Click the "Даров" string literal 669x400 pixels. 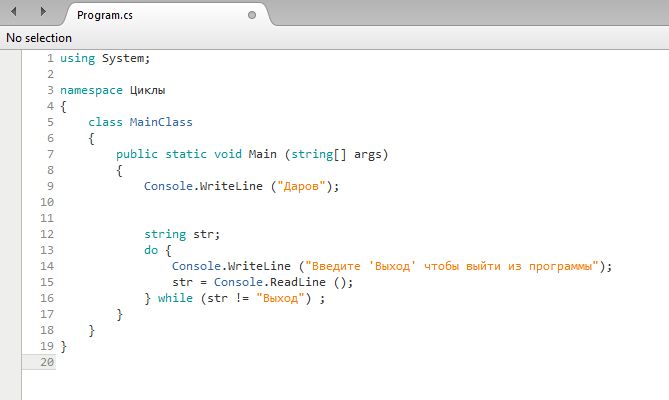301,186
